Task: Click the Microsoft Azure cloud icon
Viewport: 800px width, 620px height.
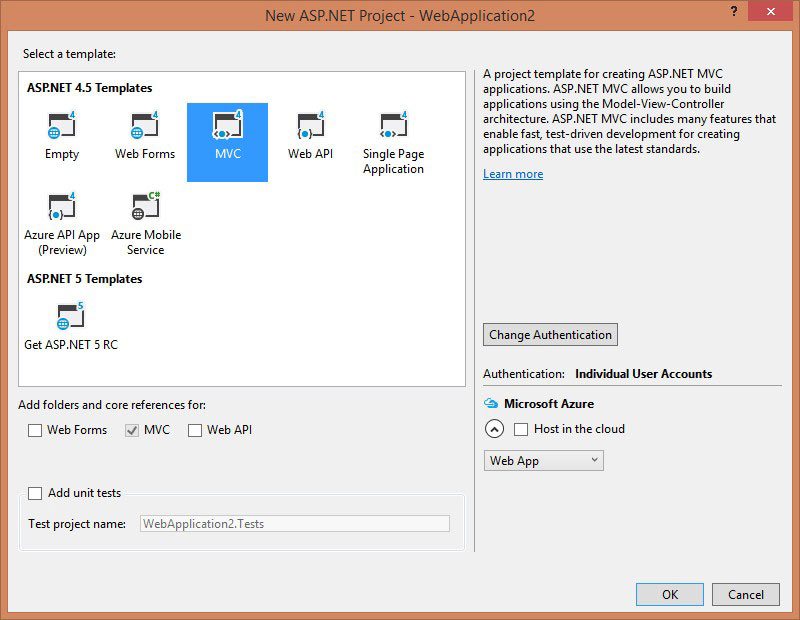Action: pyautogui.click(x=490, y=404)
